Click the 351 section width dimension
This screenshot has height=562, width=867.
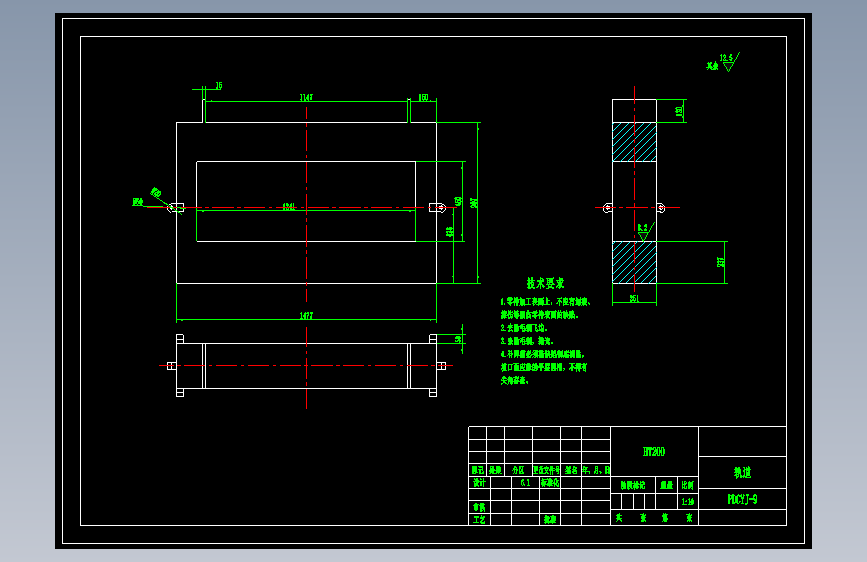tap(634, 299)
